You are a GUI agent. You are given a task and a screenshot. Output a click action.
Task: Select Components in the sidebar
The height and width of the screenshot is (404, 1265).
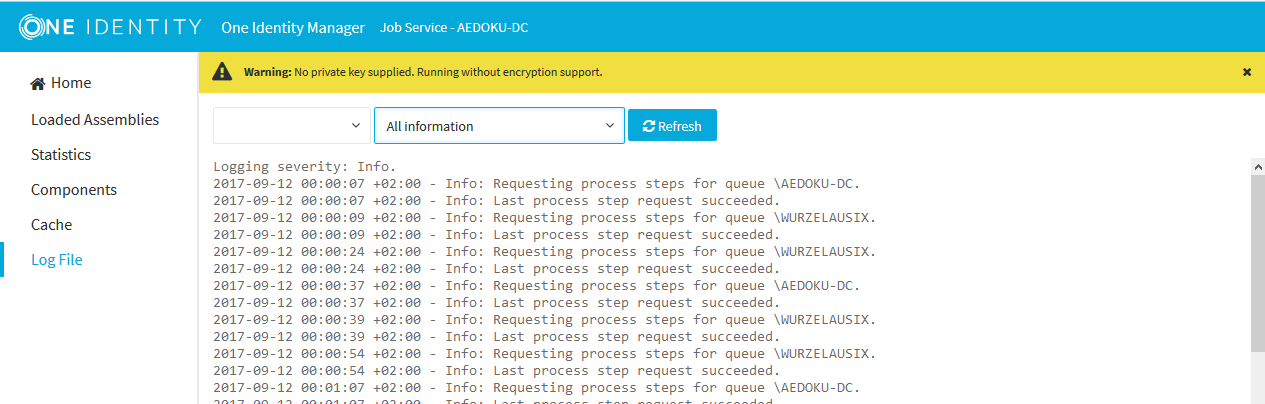click(74, 190)
